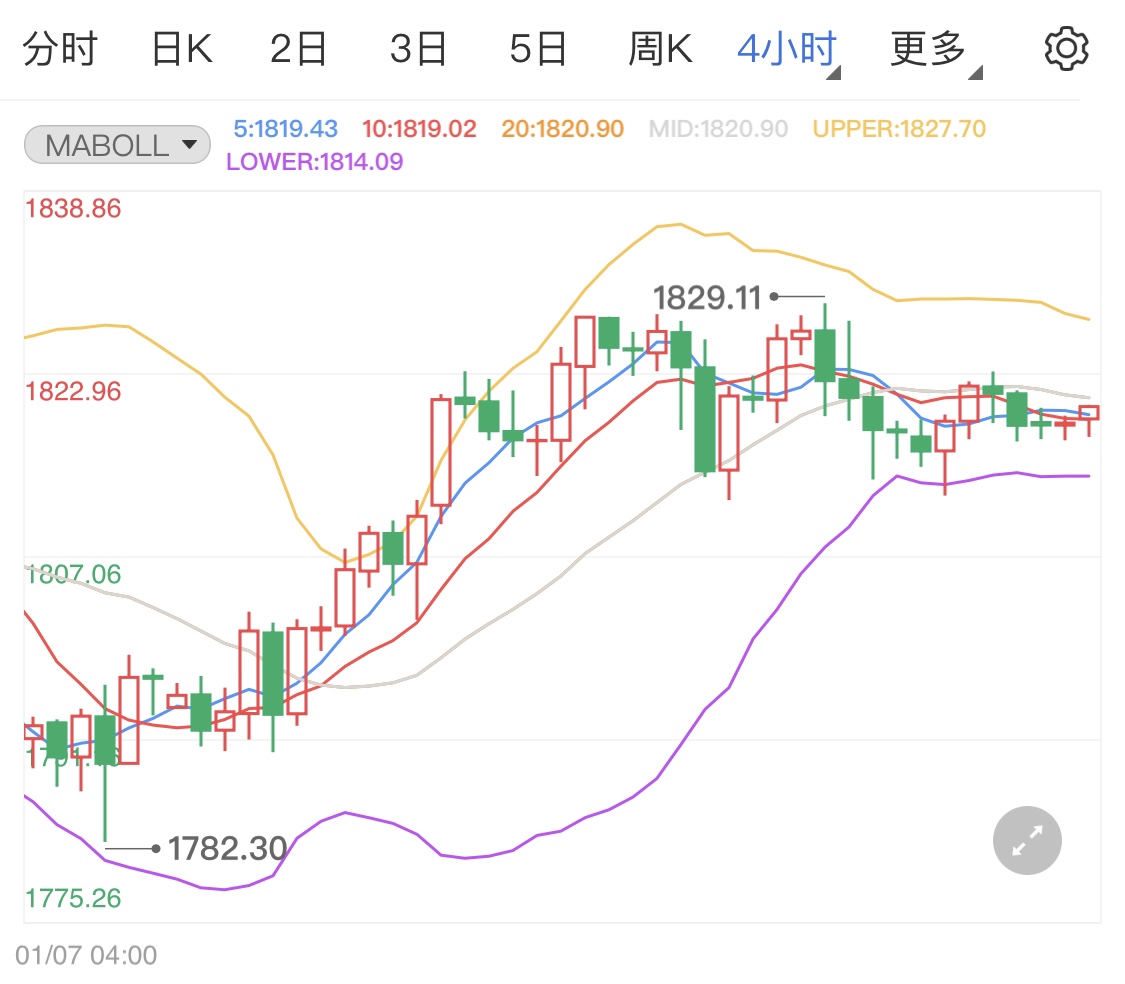Select the 日K daily candlestick tab

pos(182,50)
